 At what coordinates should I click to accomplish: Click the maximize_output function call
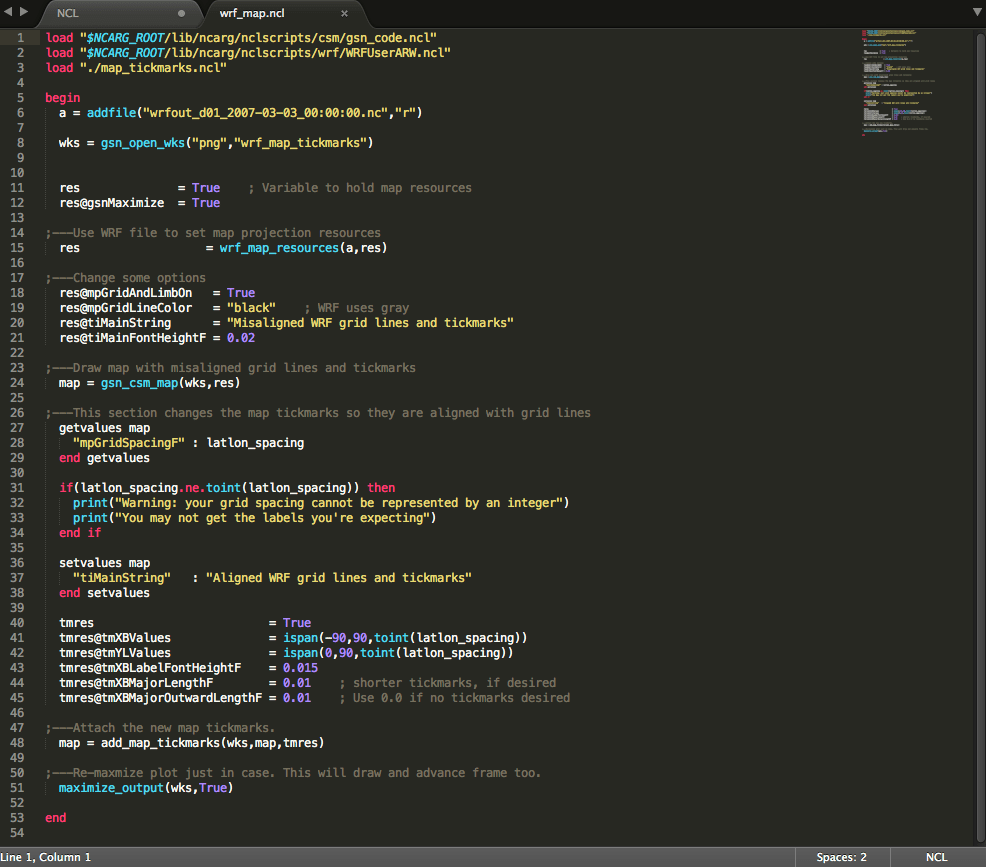(111, 788)
